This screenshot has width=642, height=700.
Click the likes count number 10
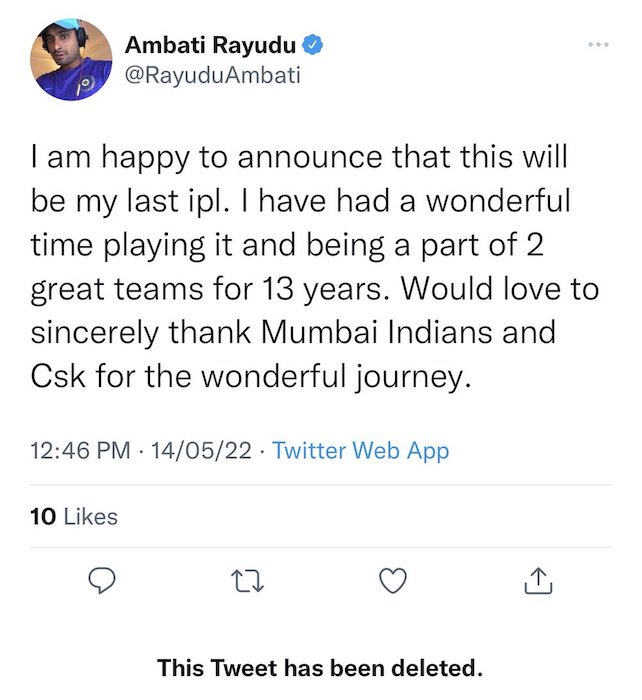[43, 517]
